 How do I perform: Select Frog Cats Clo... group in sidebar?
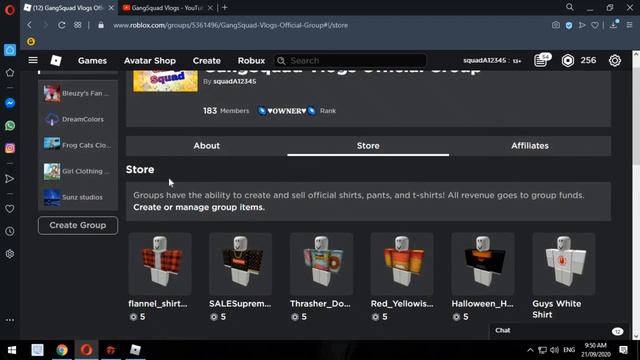(x=78, y=145)
